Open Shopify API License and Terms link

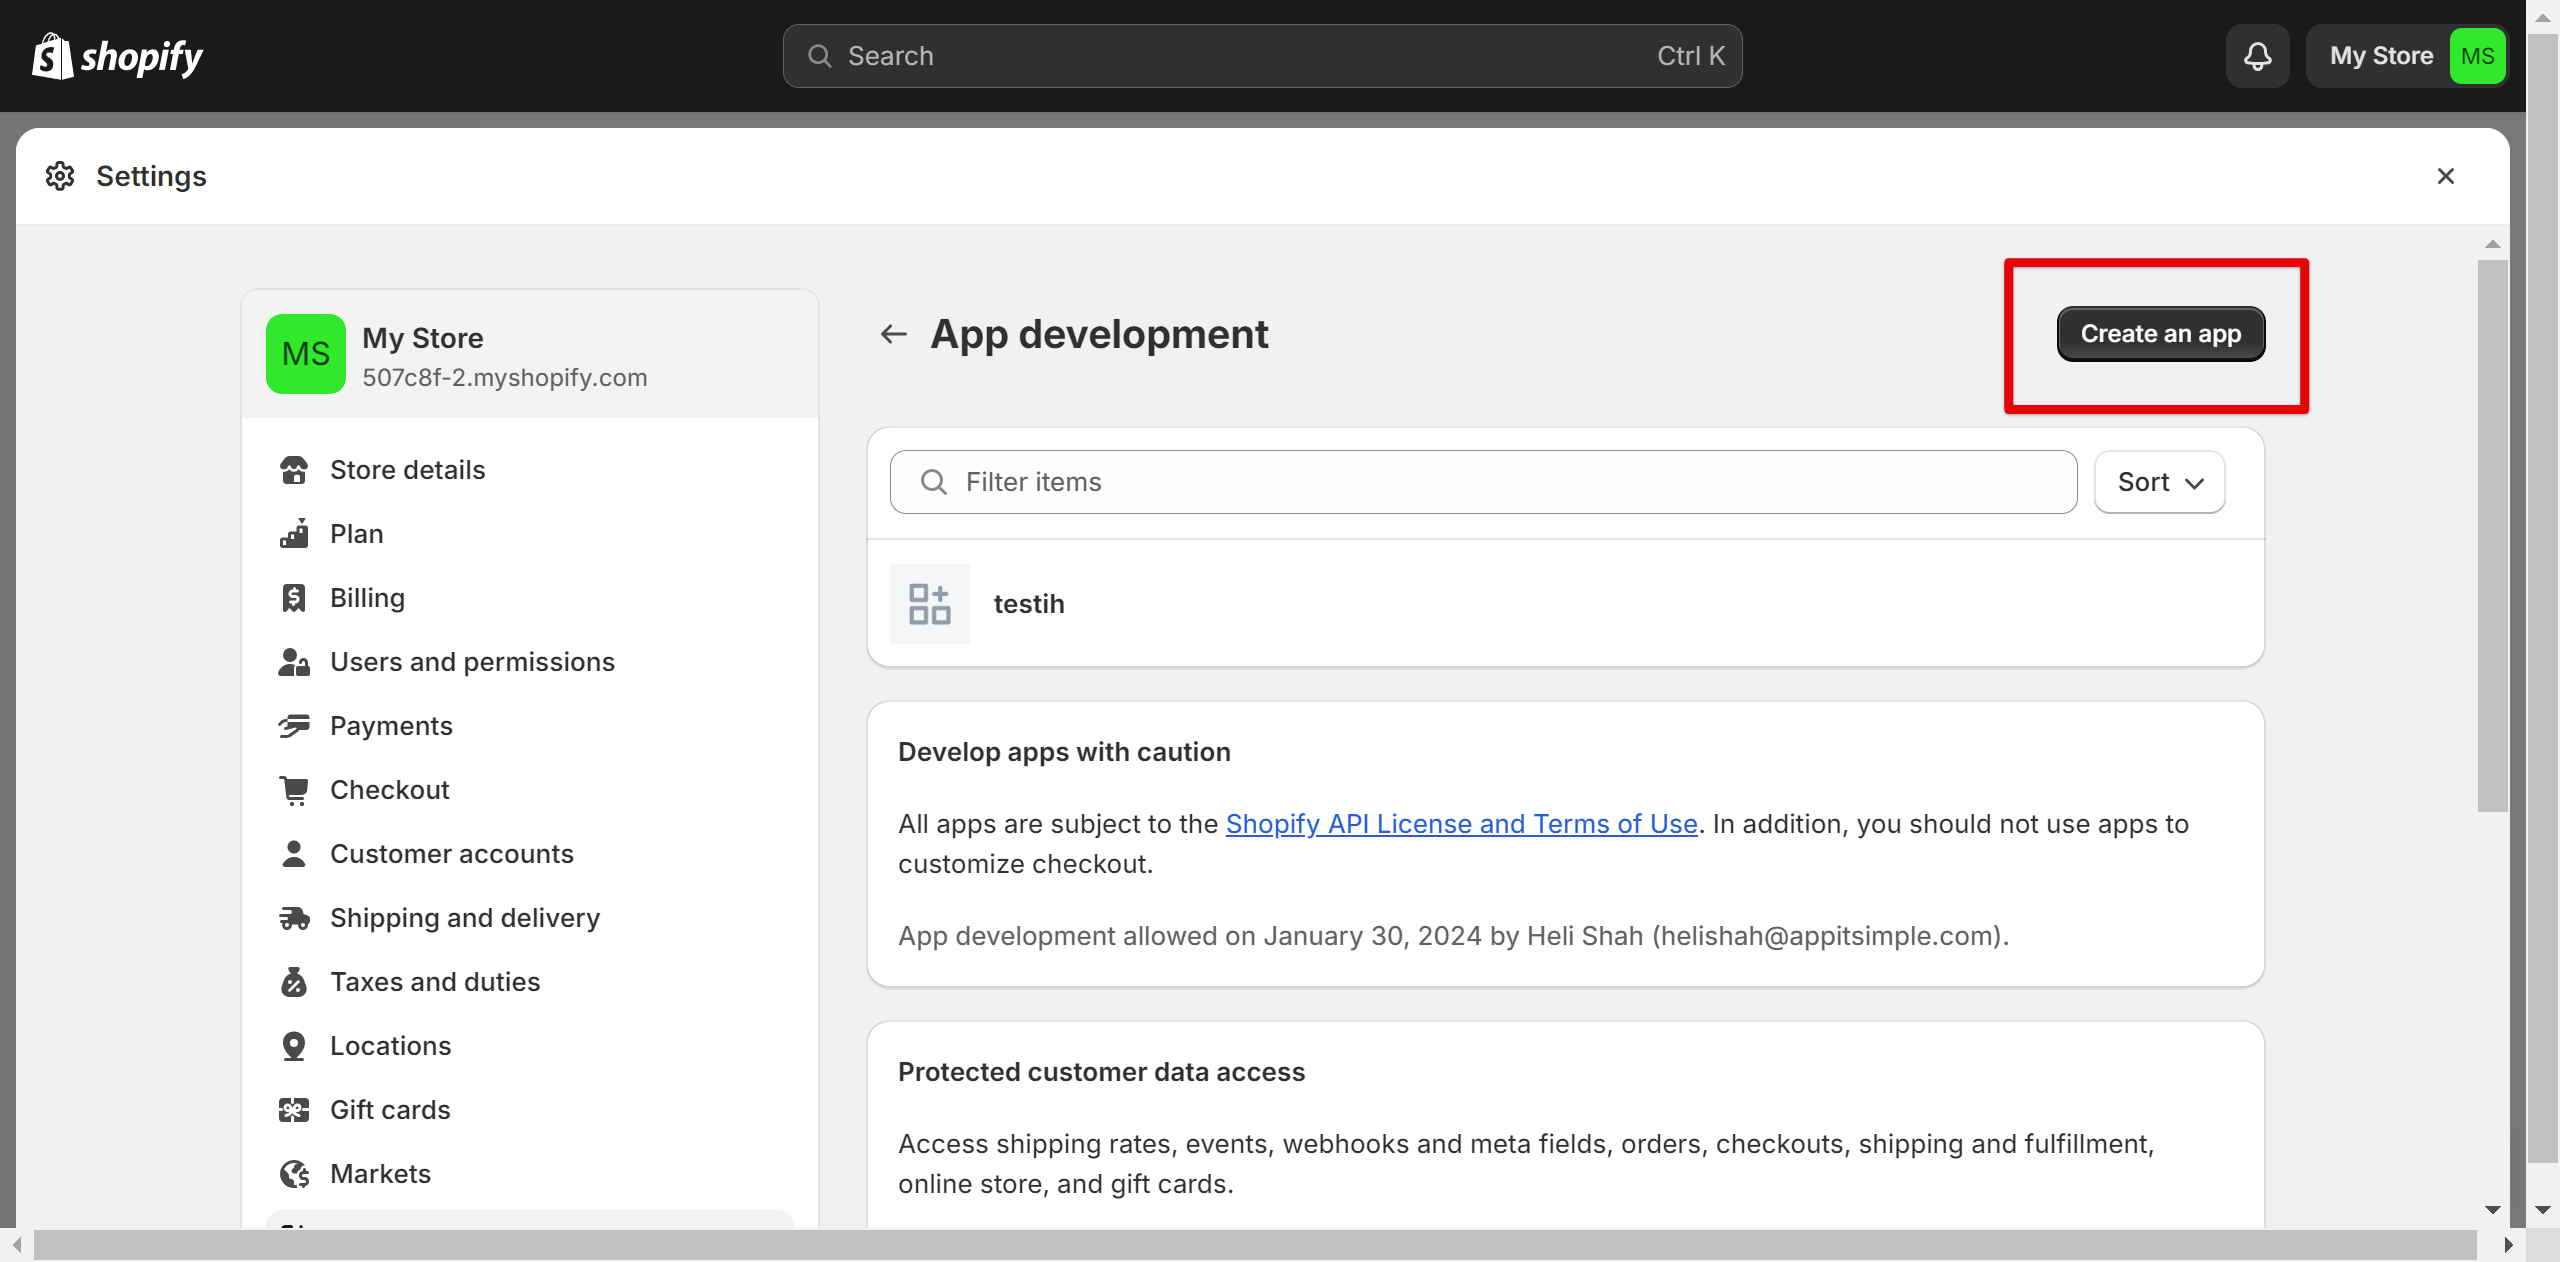(1462, 824)
